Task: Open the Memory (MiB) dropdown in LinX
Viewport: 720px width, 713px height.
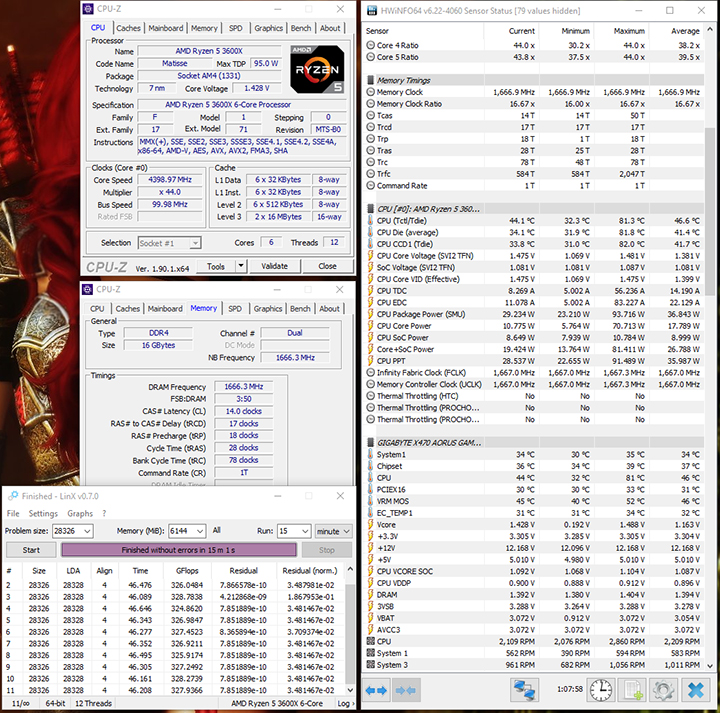Action: (200, 531)
